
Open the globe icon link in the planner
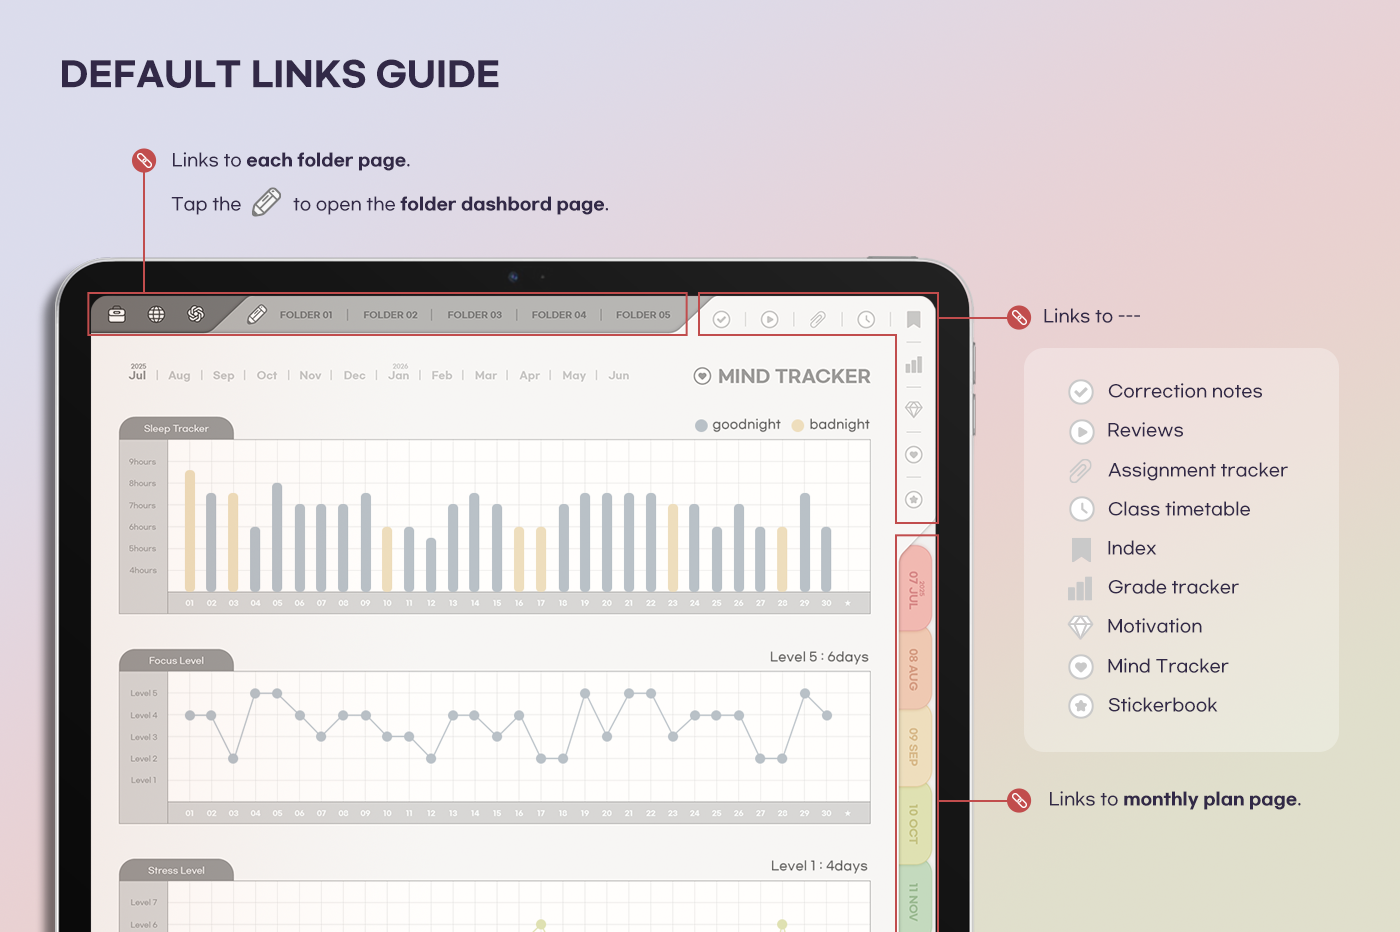[x=157, y=315]
